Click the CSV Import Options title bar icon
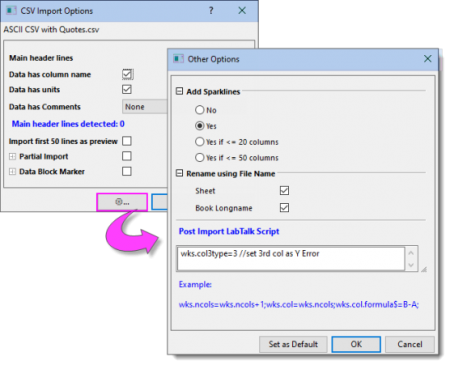This screenshot has height=365, width=450. 11,11
